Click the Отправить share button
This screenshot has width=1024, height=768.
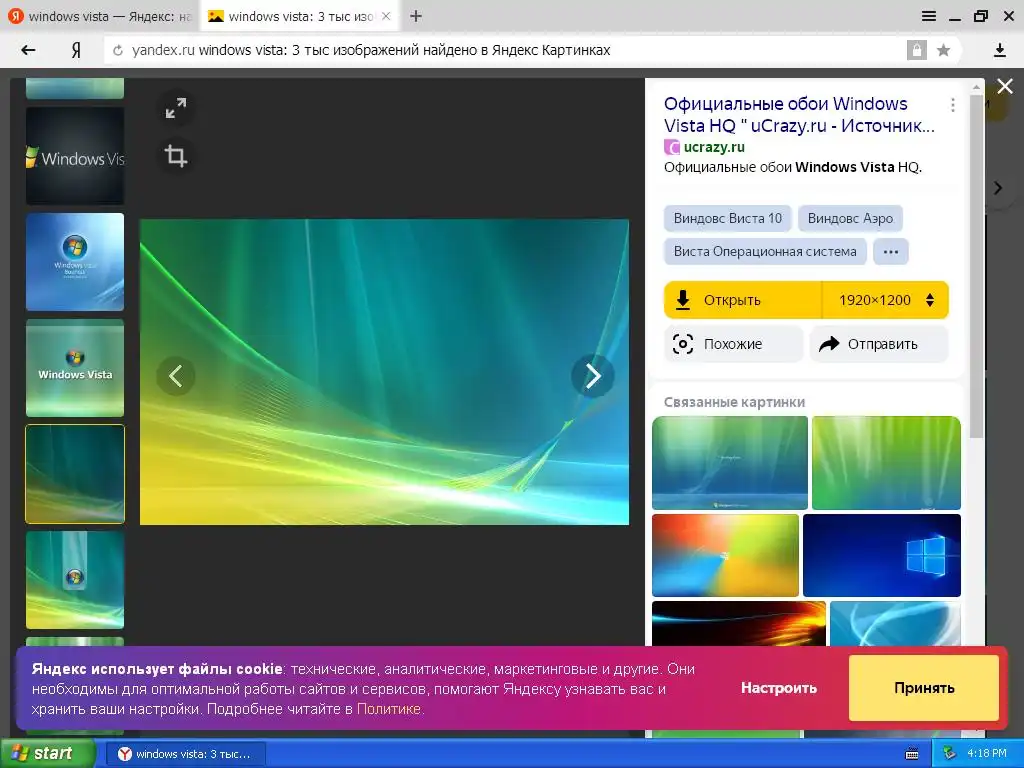click(x=879, y=344)
